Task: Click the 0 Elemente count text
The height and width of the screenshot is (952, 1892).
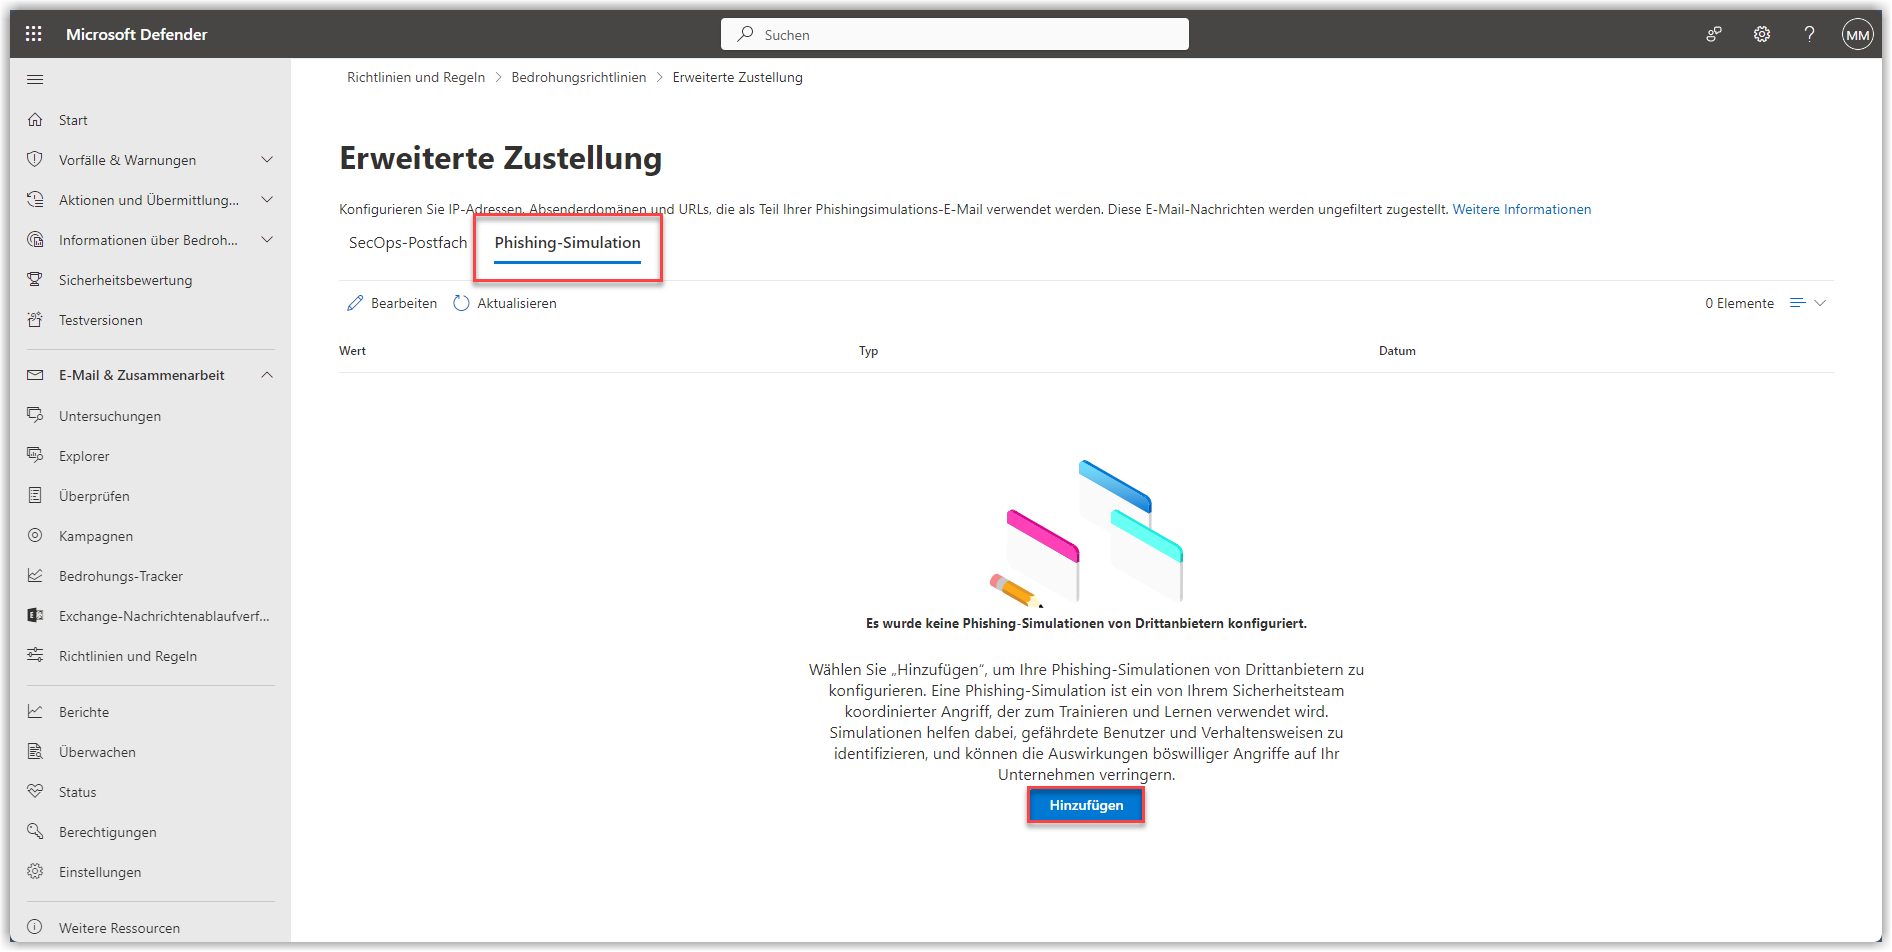Action: pos(1739,303)
